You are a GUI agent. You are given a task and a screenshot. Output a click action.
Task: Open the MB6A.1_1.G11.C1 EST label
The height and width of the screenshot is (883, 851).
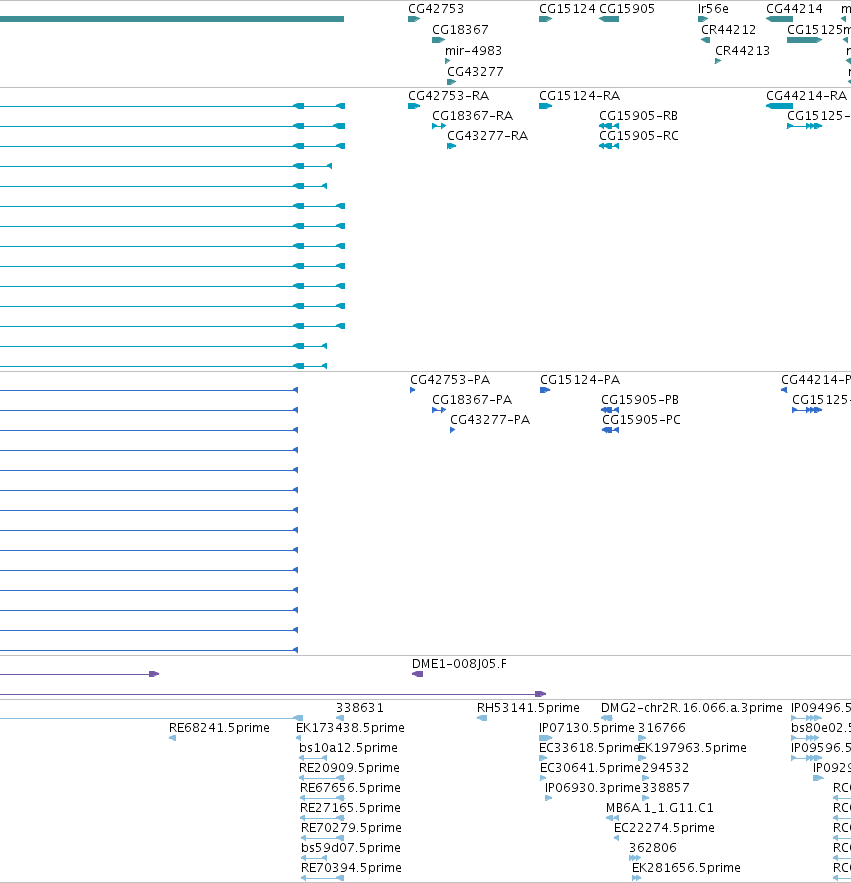click(x=660, y=808)
